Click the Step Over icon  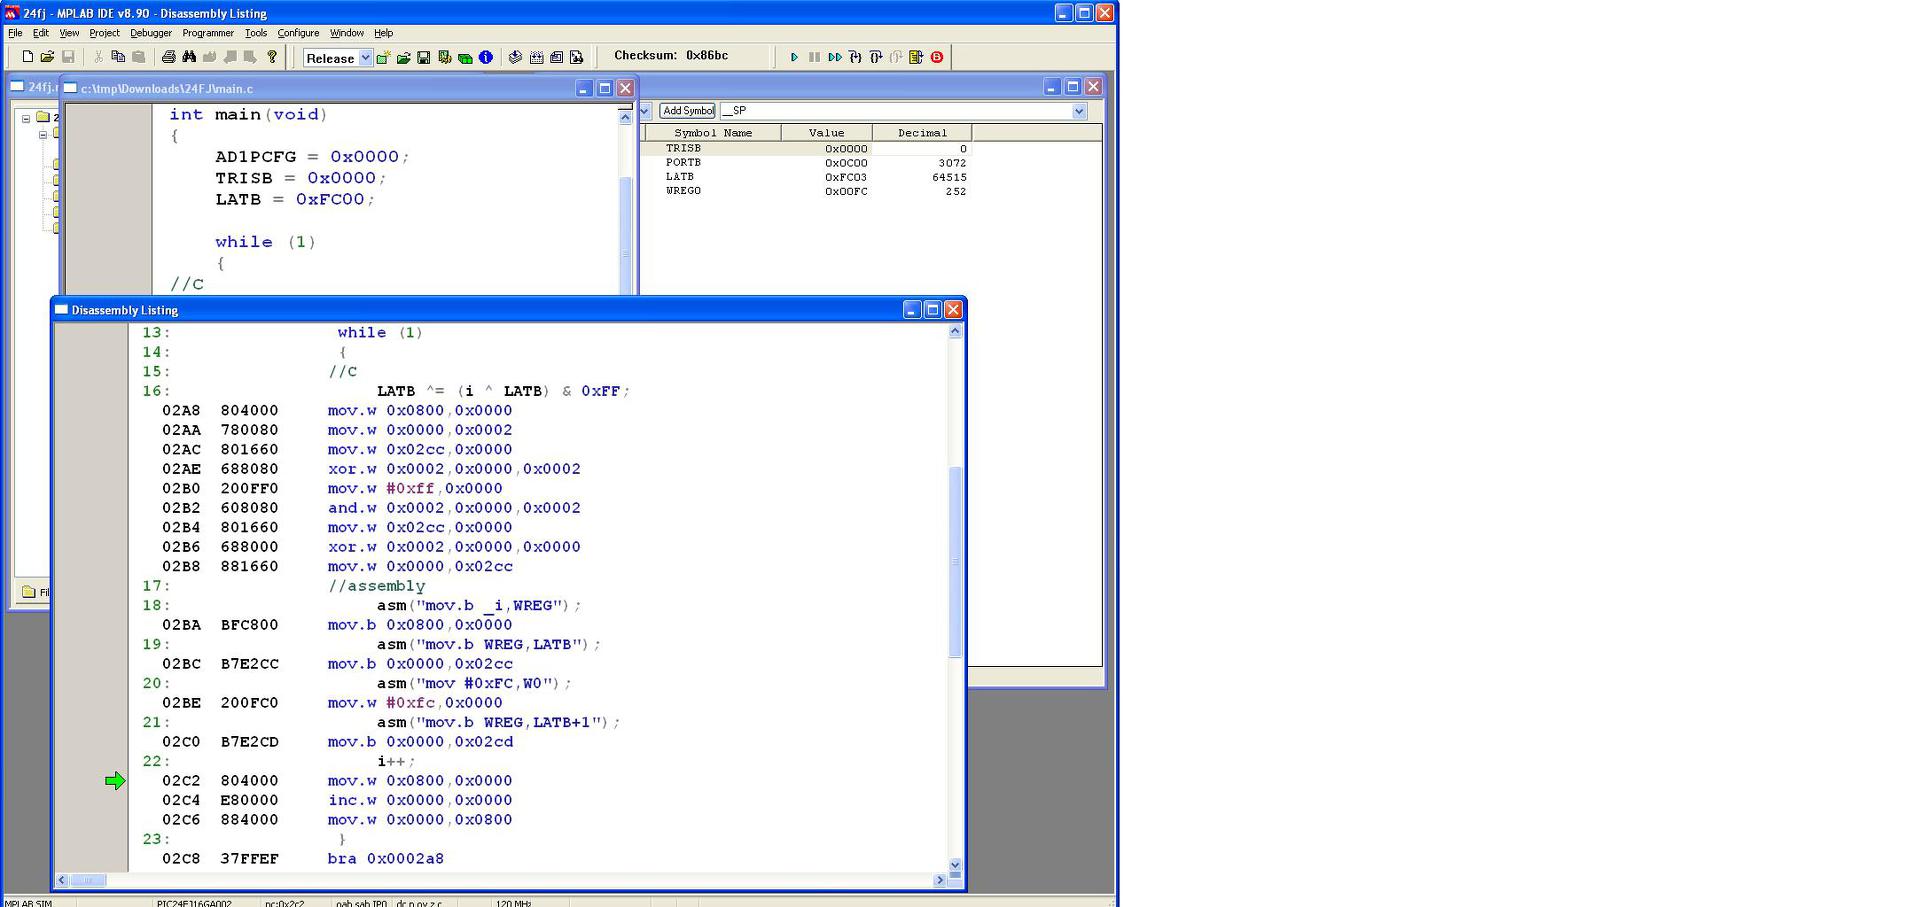(x=876, y=57)
